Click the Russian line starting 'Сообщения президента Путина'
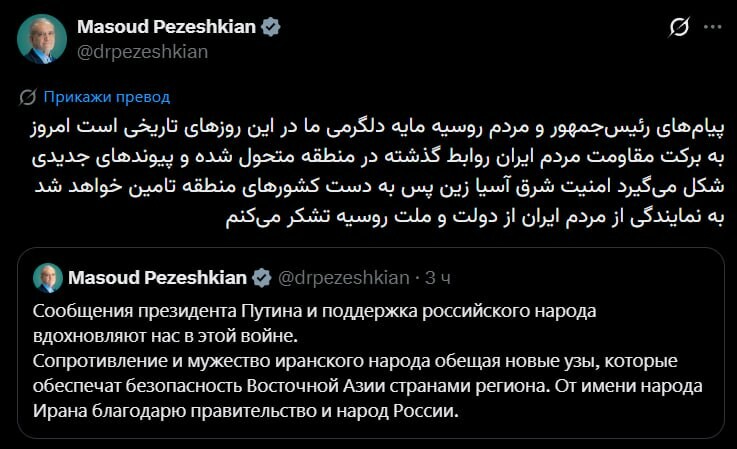Viewport: 737px width, 449px height. (314, 310)
